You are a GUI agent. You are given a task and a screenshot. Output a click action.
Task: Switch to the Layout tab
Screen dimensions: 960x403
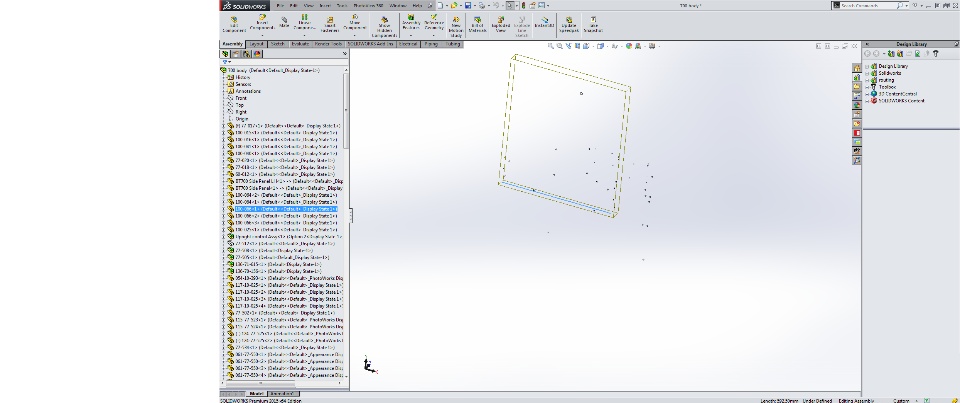[257, 44]
